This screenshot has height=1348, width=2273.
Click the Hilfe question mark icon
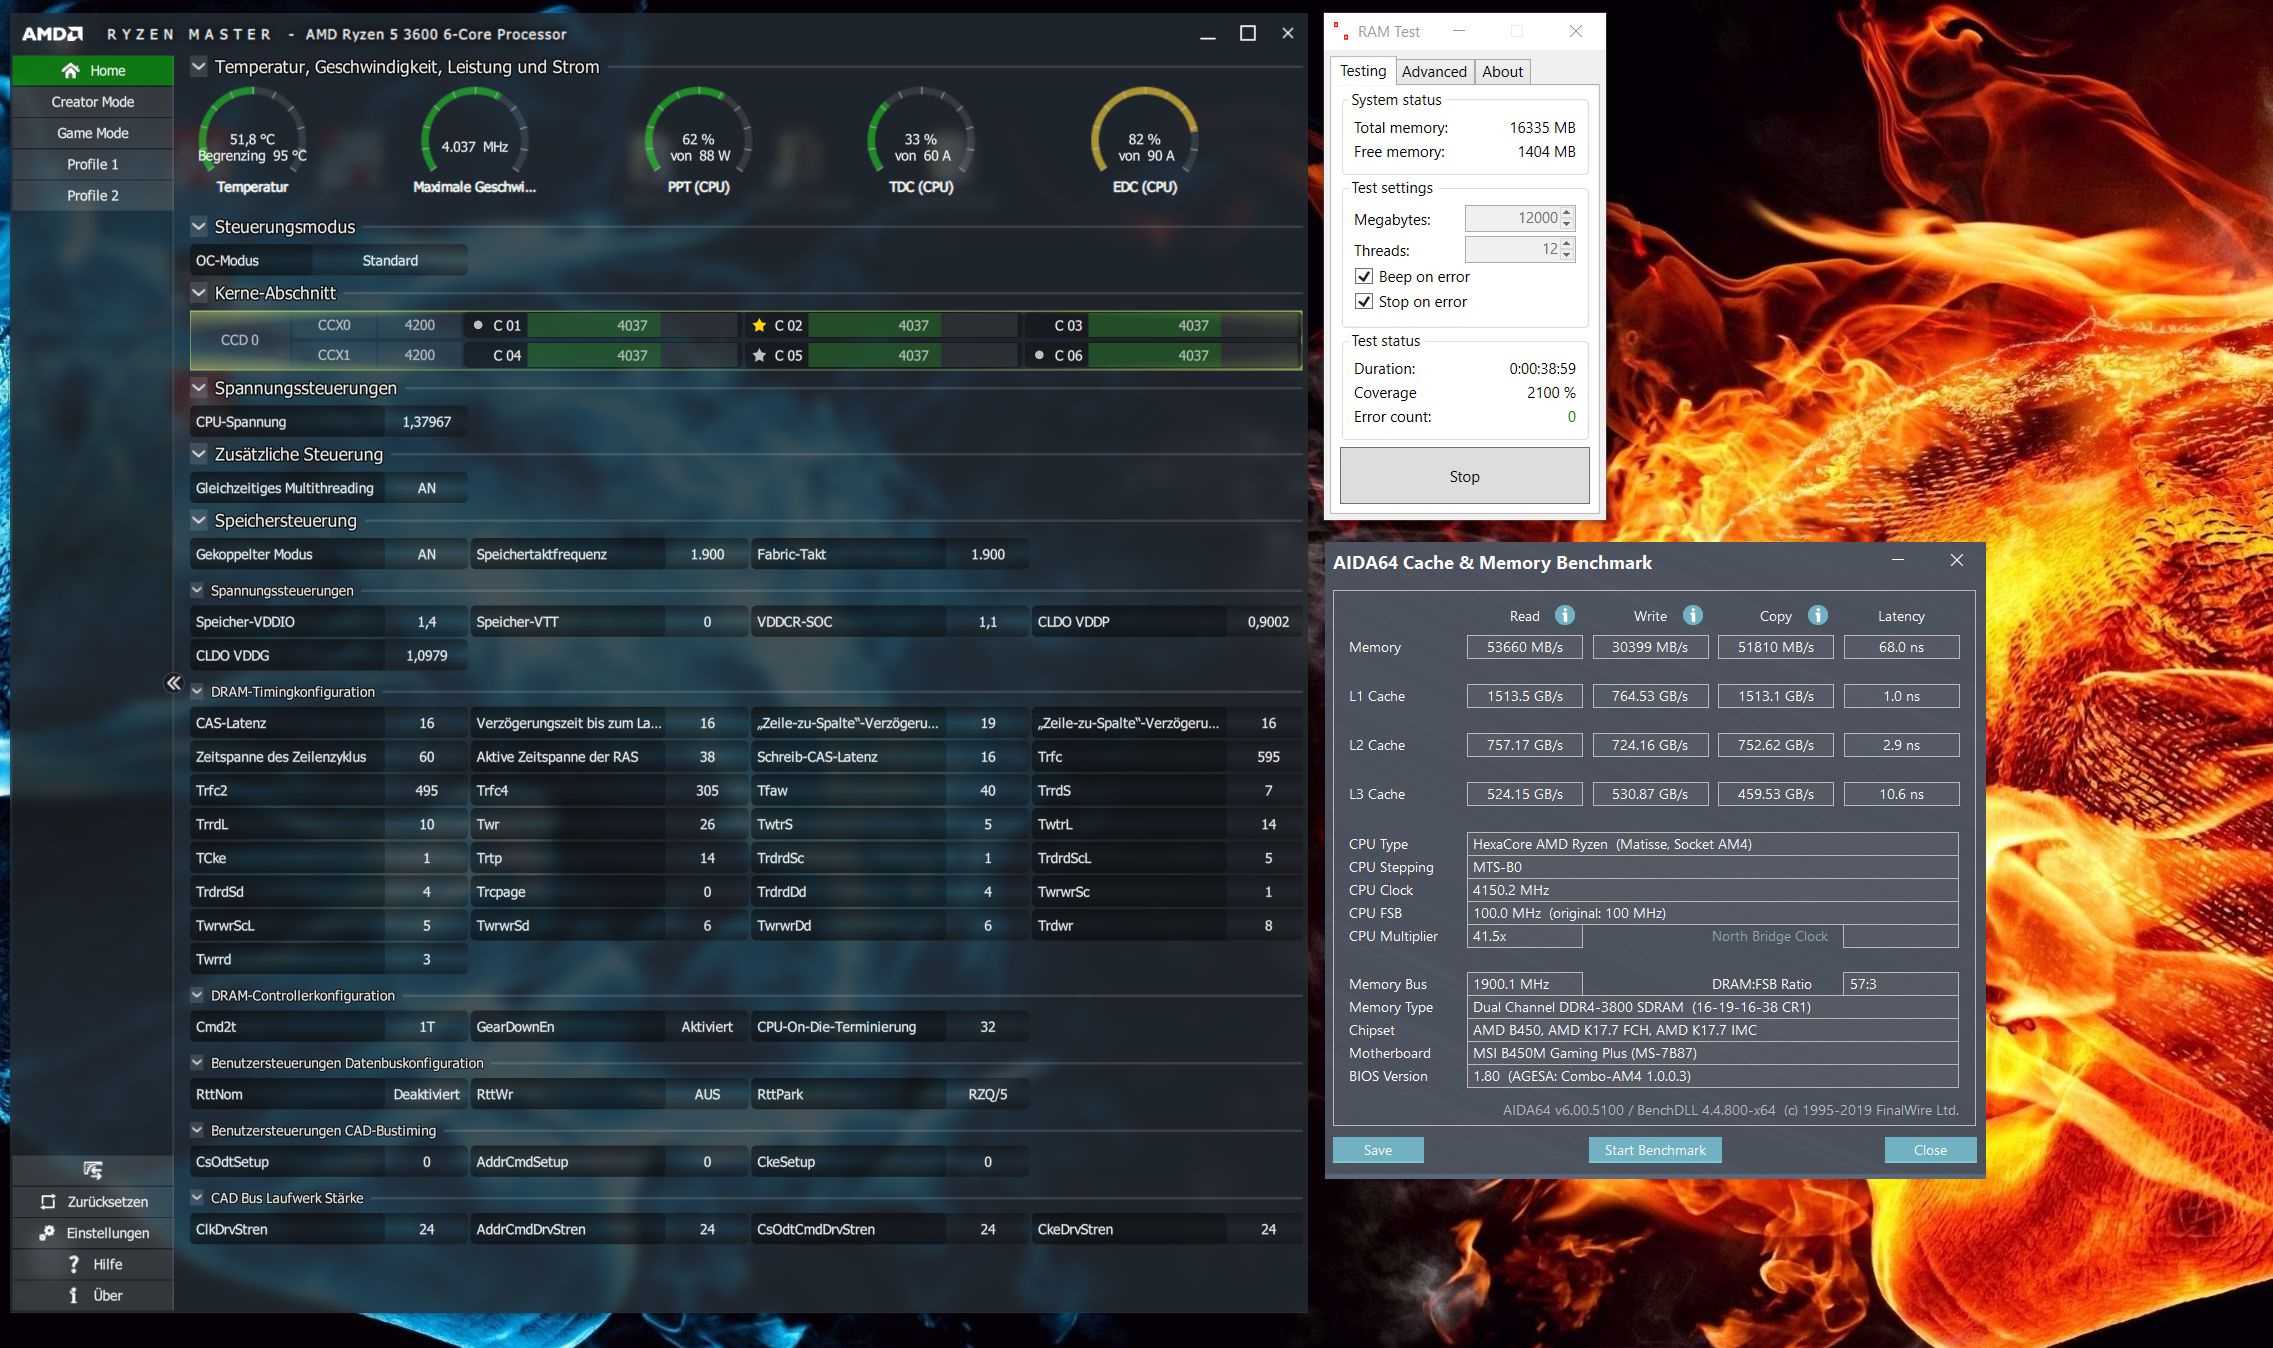coord(73,1264)
